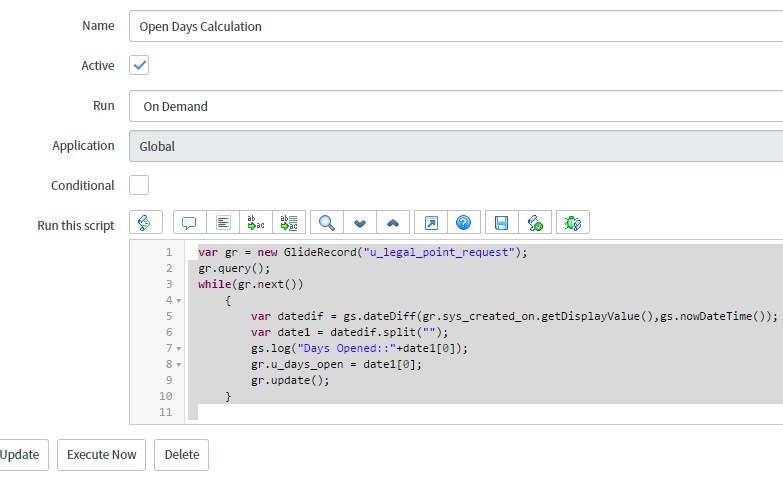Toggle the fold arrow on line 8
The height and width of the screenshot is (493, 783).
point(179,365)
